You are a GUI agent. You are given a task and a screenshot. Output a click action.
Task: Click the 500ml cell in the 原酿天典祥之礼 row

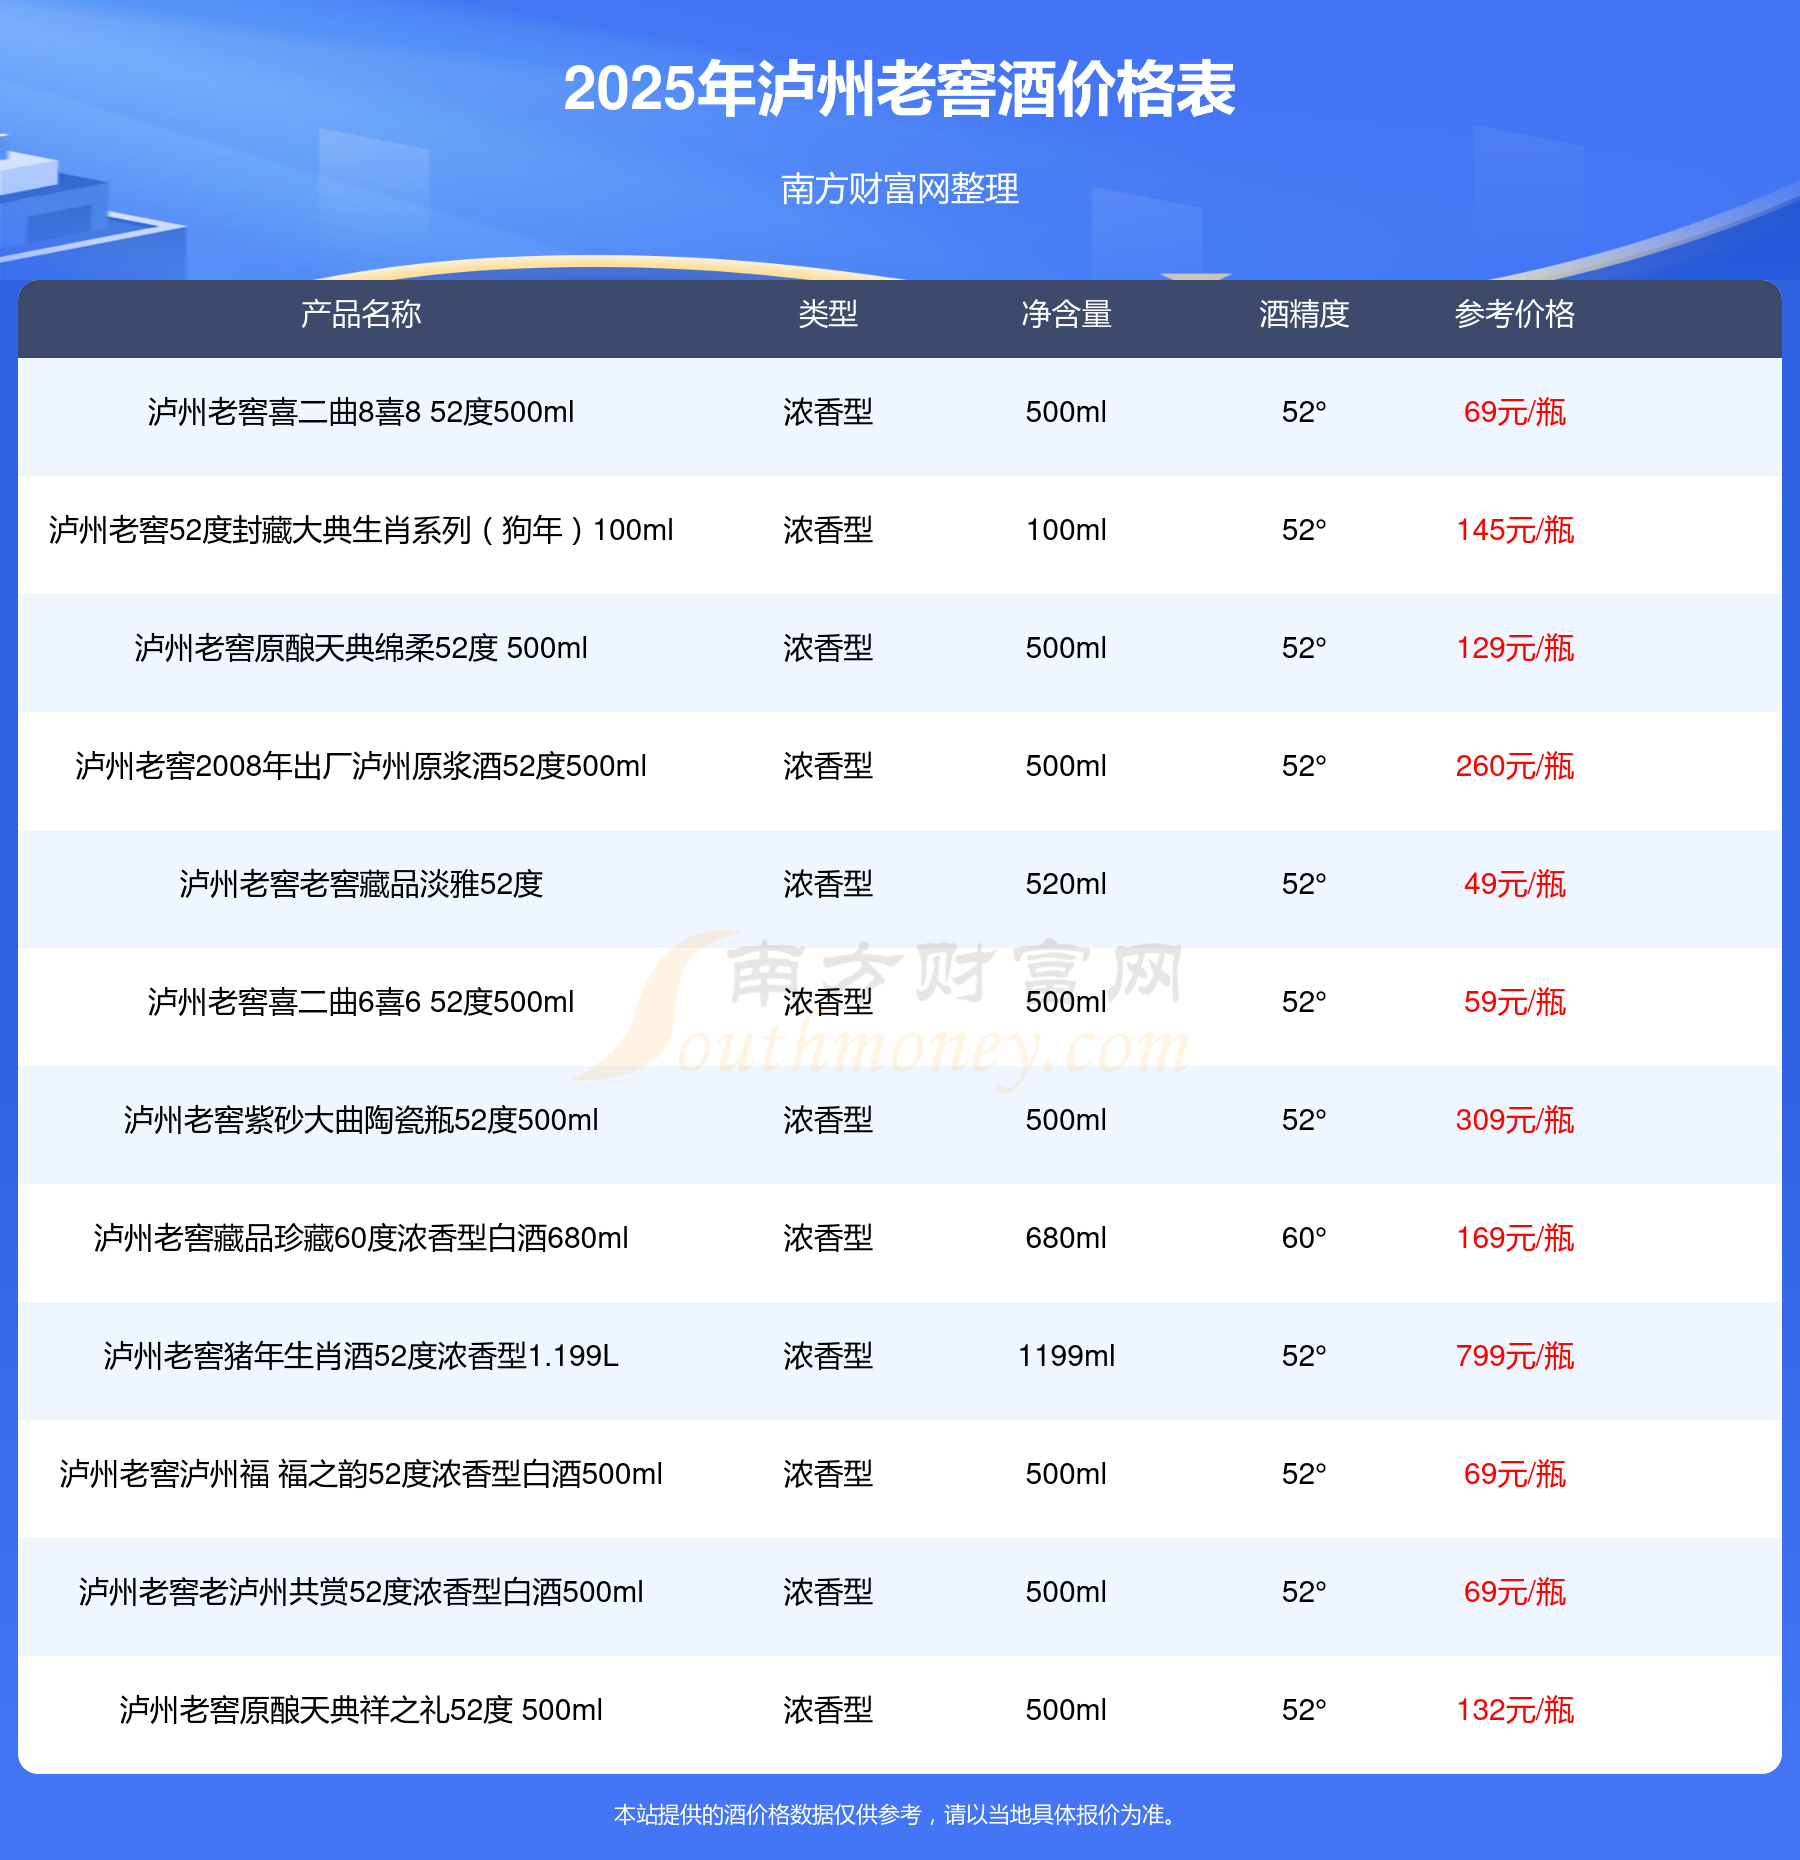click(1066, 1710)
